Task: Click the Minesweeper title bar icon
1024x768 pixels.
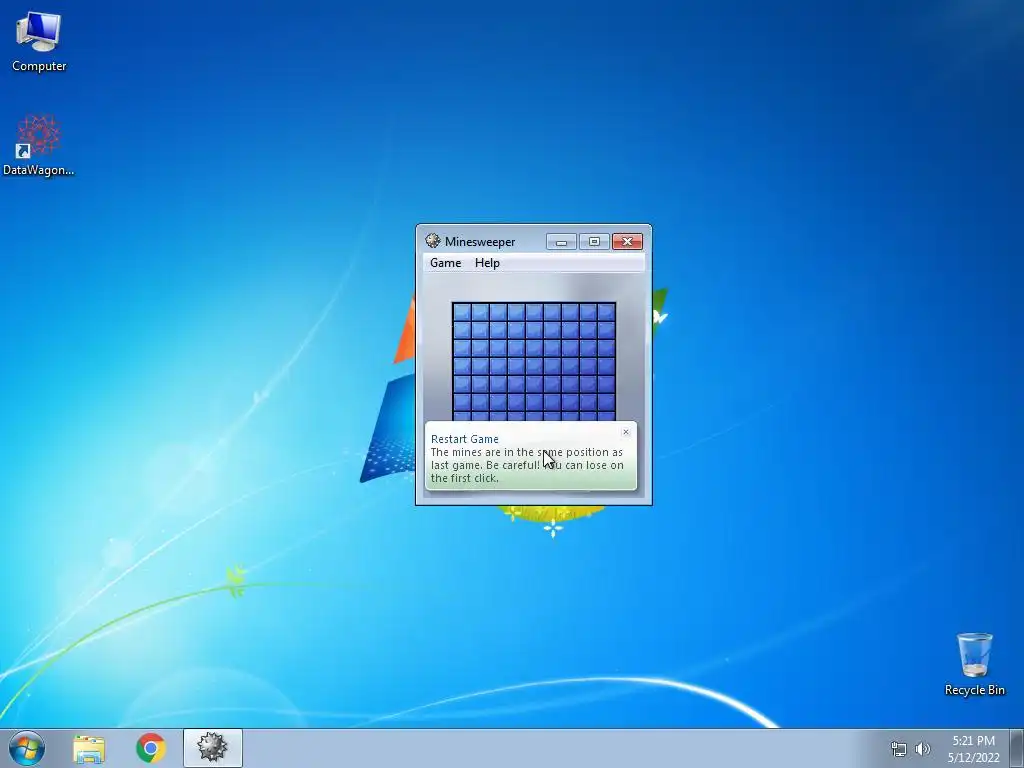Action: (x=433, y=241)
